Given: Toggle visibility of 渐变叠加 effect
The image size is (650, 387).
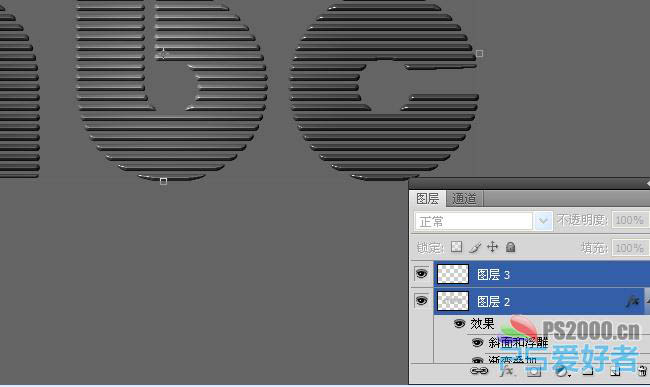Looking at the screenshot, I should click(x=478, y=360).
